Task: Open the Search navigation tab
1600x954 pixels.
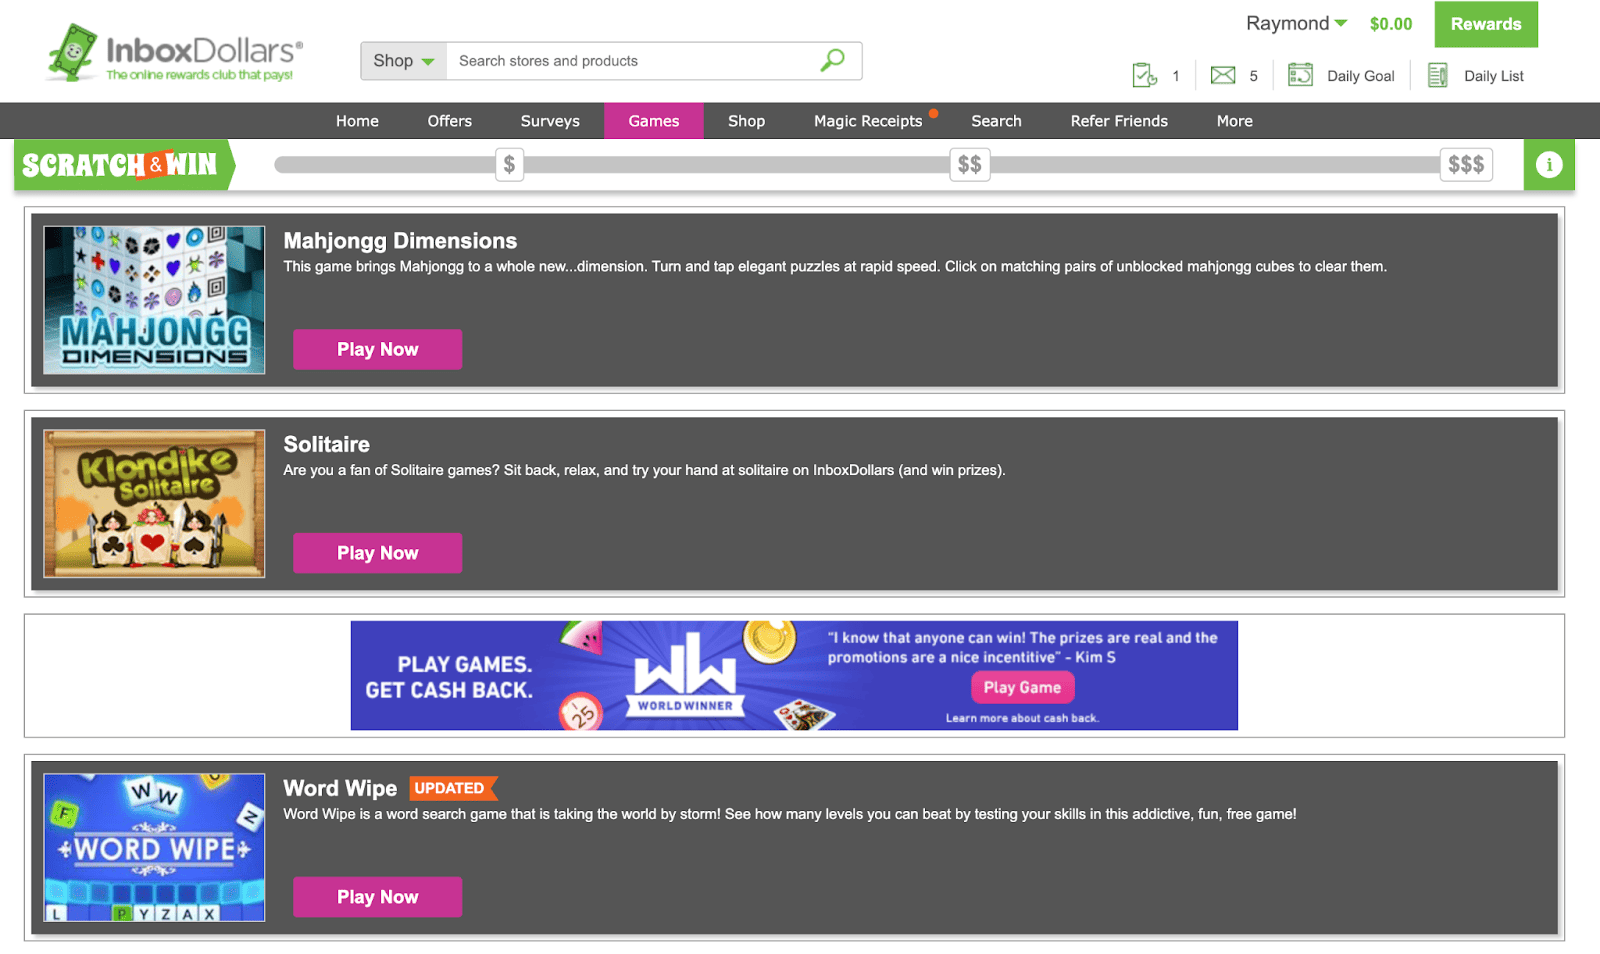Action: [996, 121]
